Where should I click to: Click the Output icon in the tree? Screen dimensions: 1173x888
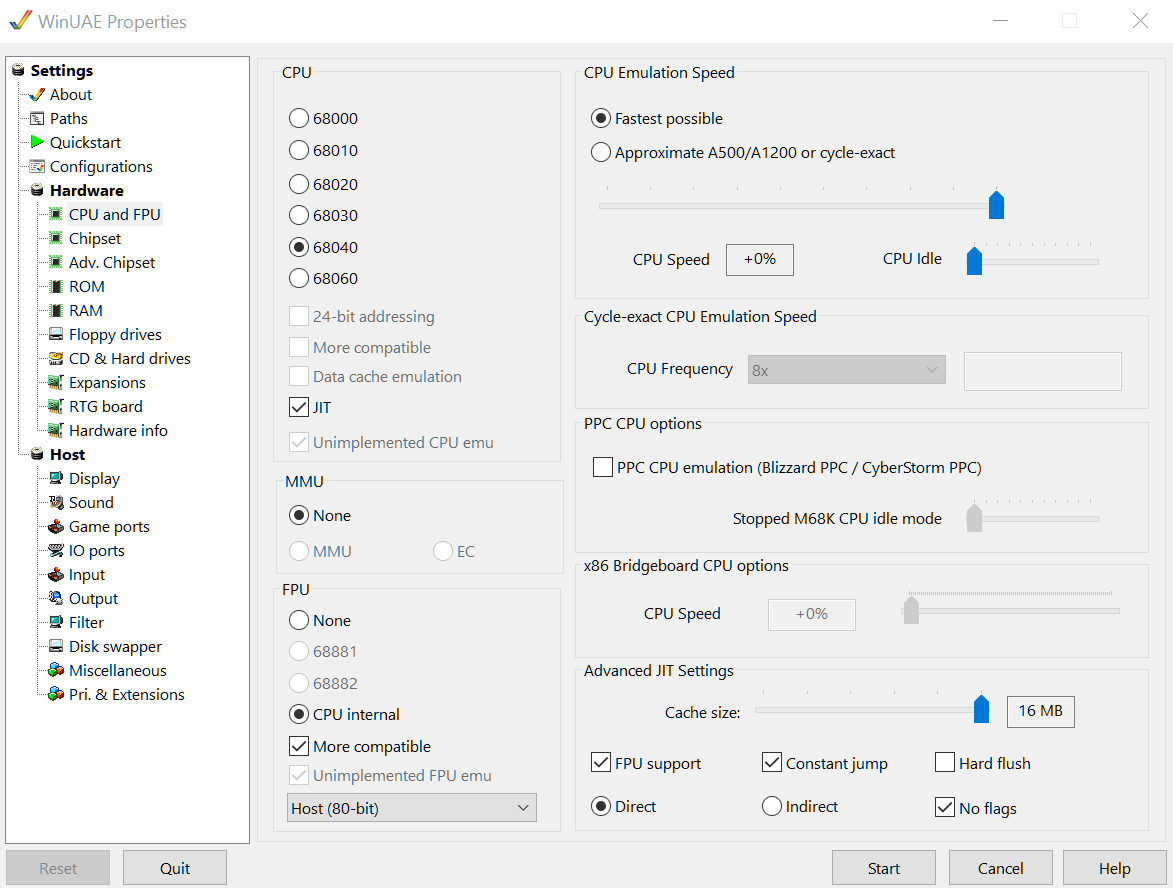point(55,598)
